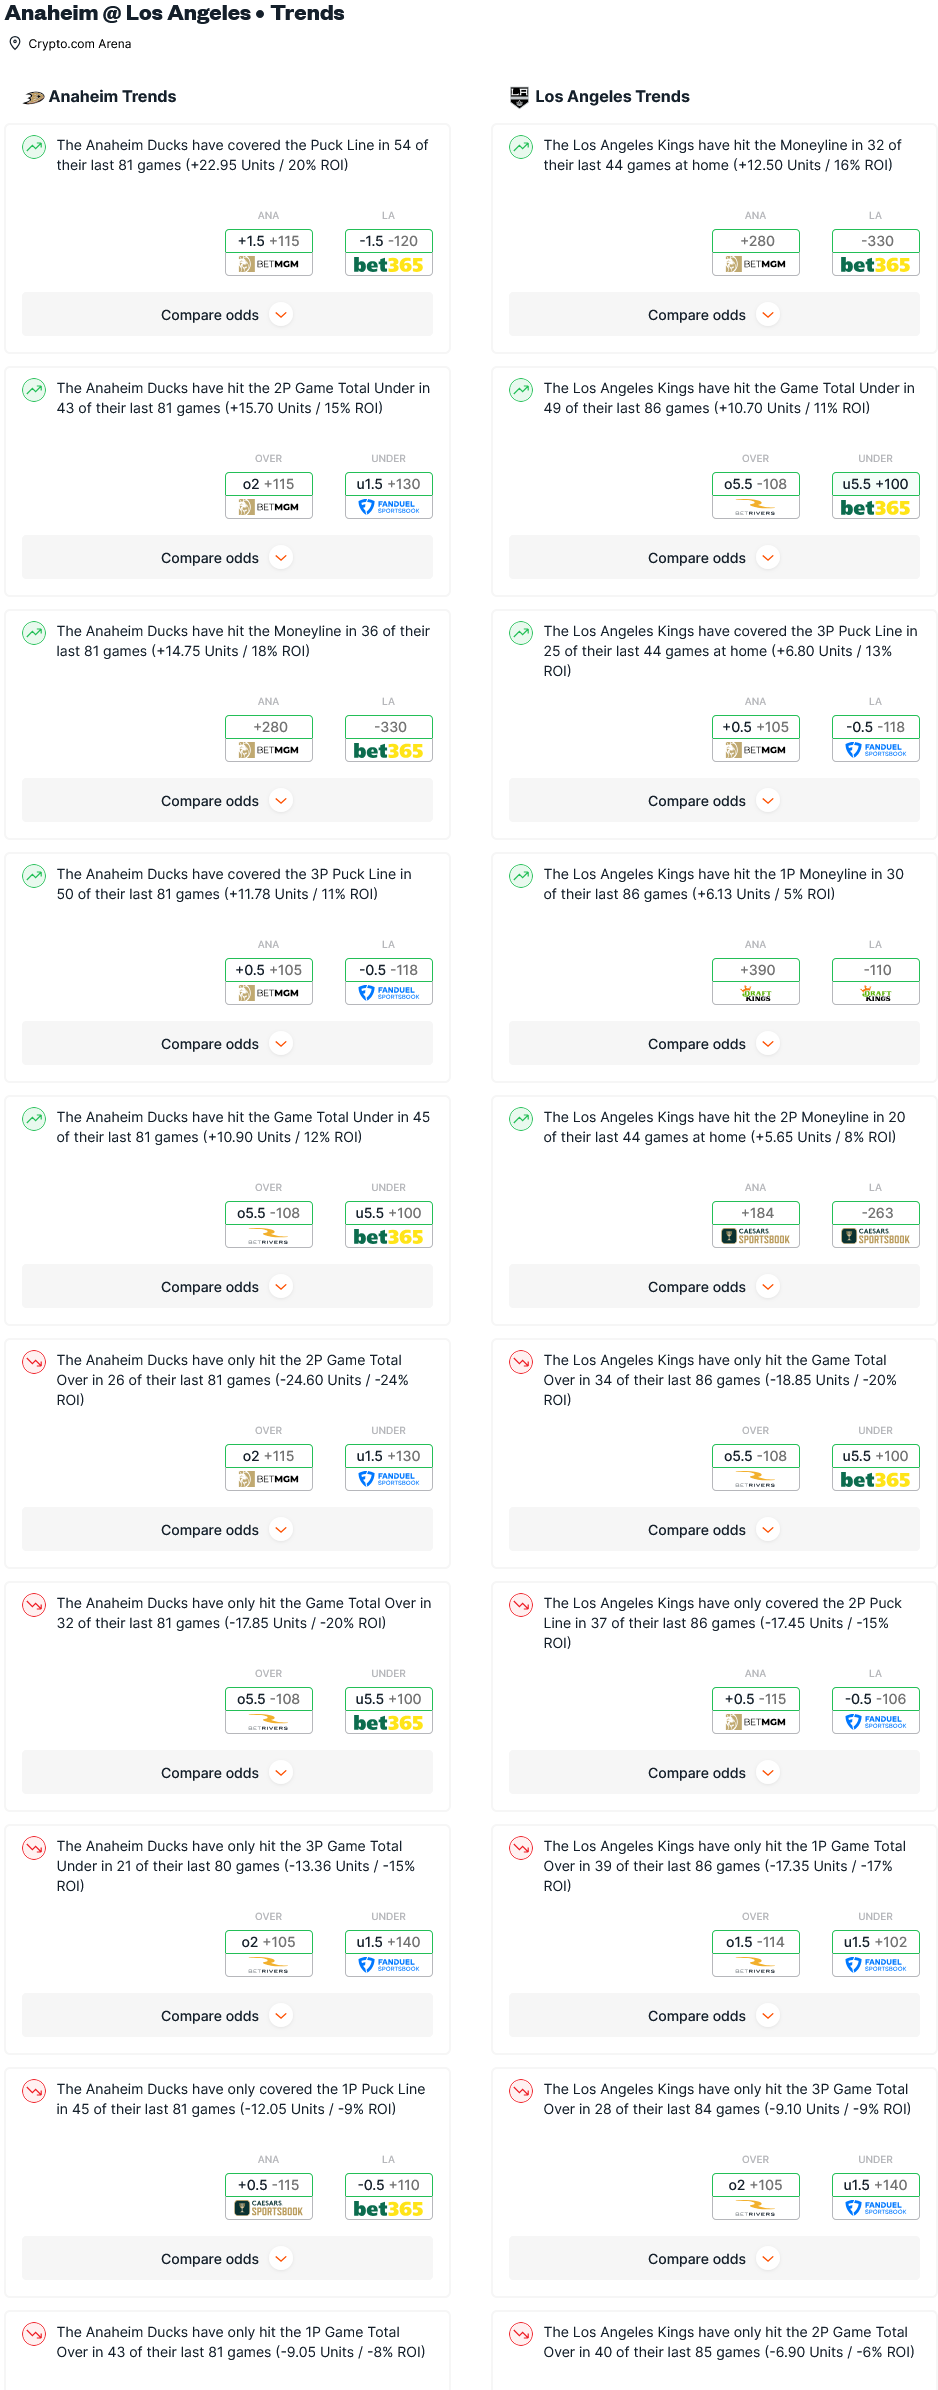Image resolution: width=938 pixels, height=2390 pixels.
Task: Click red downtrend icon beside Ducks 2P Over
Action: [x=34, y=1362]
